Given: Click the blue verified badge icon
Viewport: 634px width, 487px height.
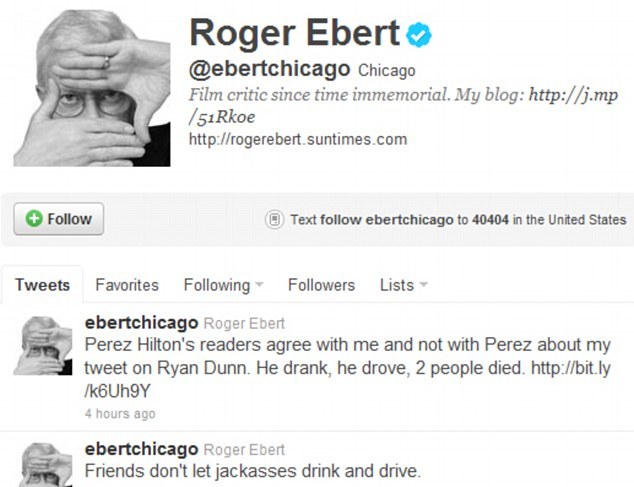Looking at the screenshot, I should point(419,35).
